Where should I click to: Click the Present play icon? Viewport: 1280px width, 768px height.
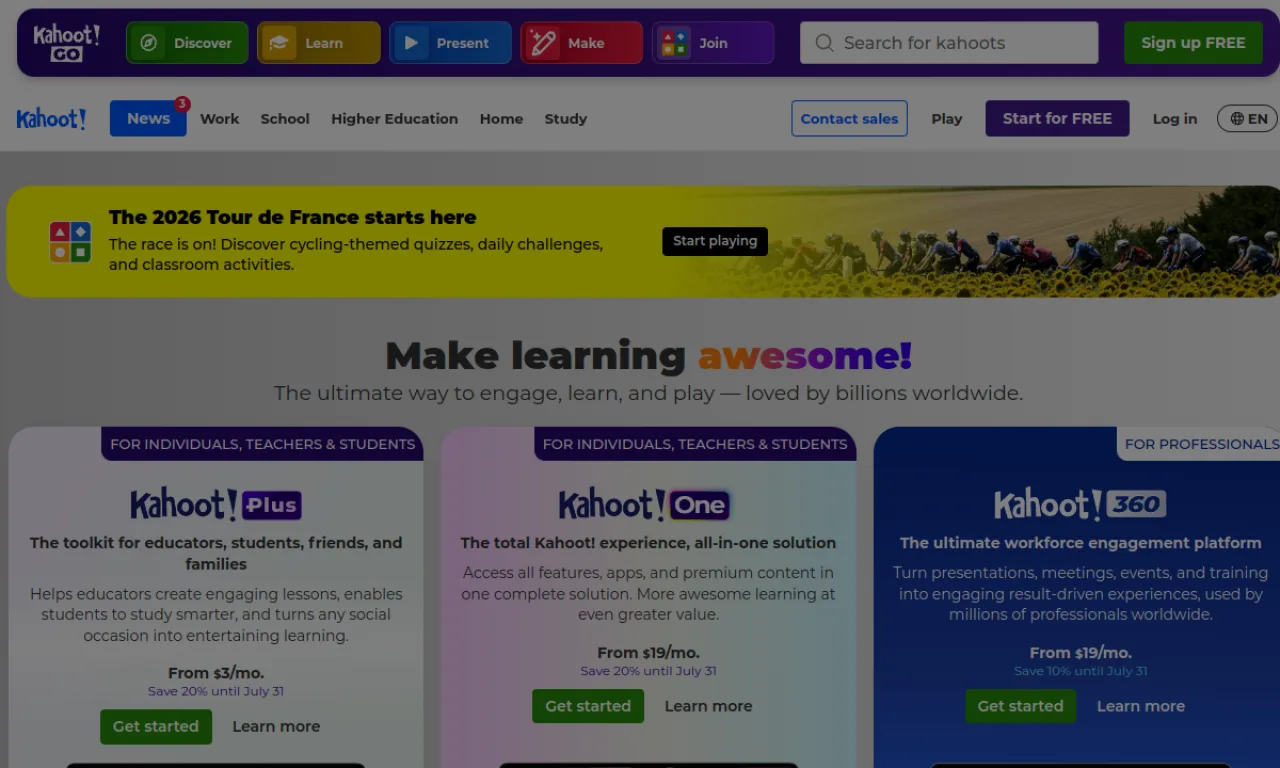[411, 43]
